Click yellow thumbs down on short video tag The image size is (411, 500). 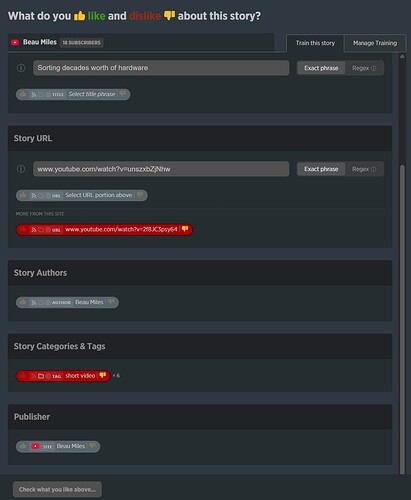tap(103, 376)
